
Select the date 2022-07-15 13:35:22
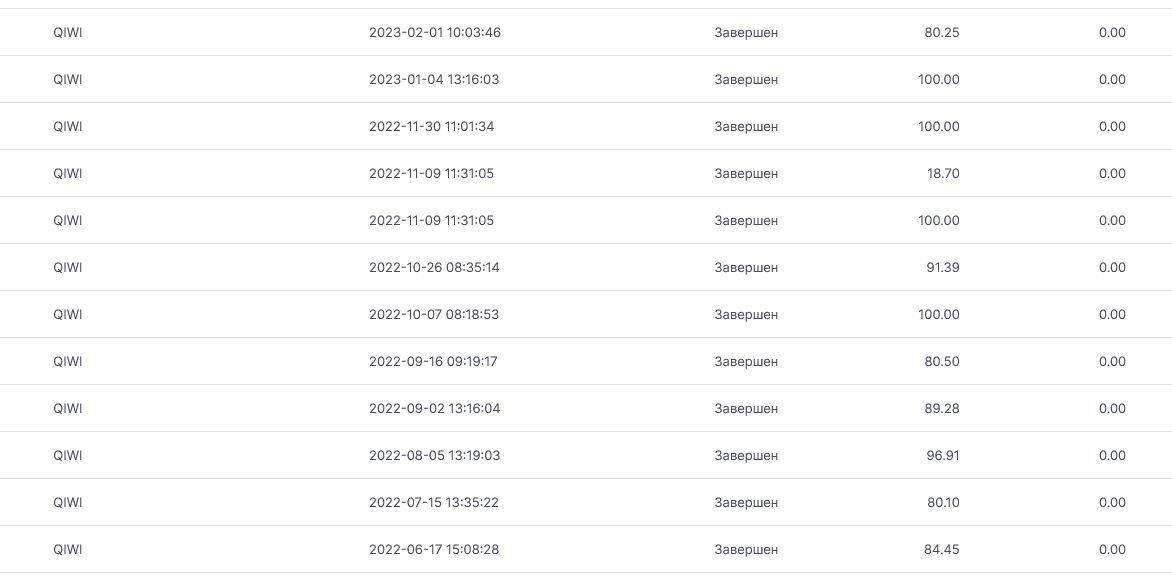click(433, 503)
